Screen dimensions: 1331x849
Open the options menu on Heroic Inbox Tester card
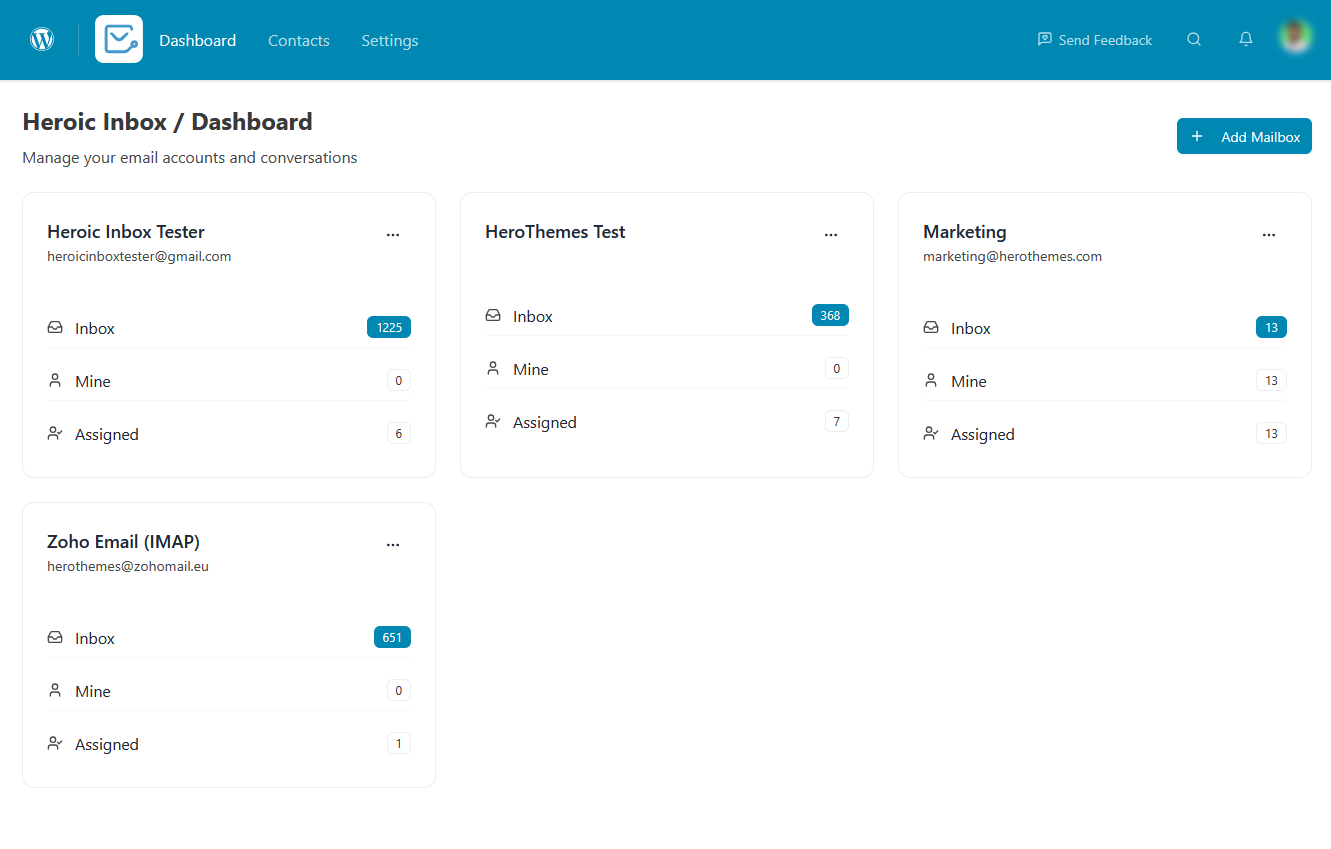pyautogui.click(x=392, y=234)
